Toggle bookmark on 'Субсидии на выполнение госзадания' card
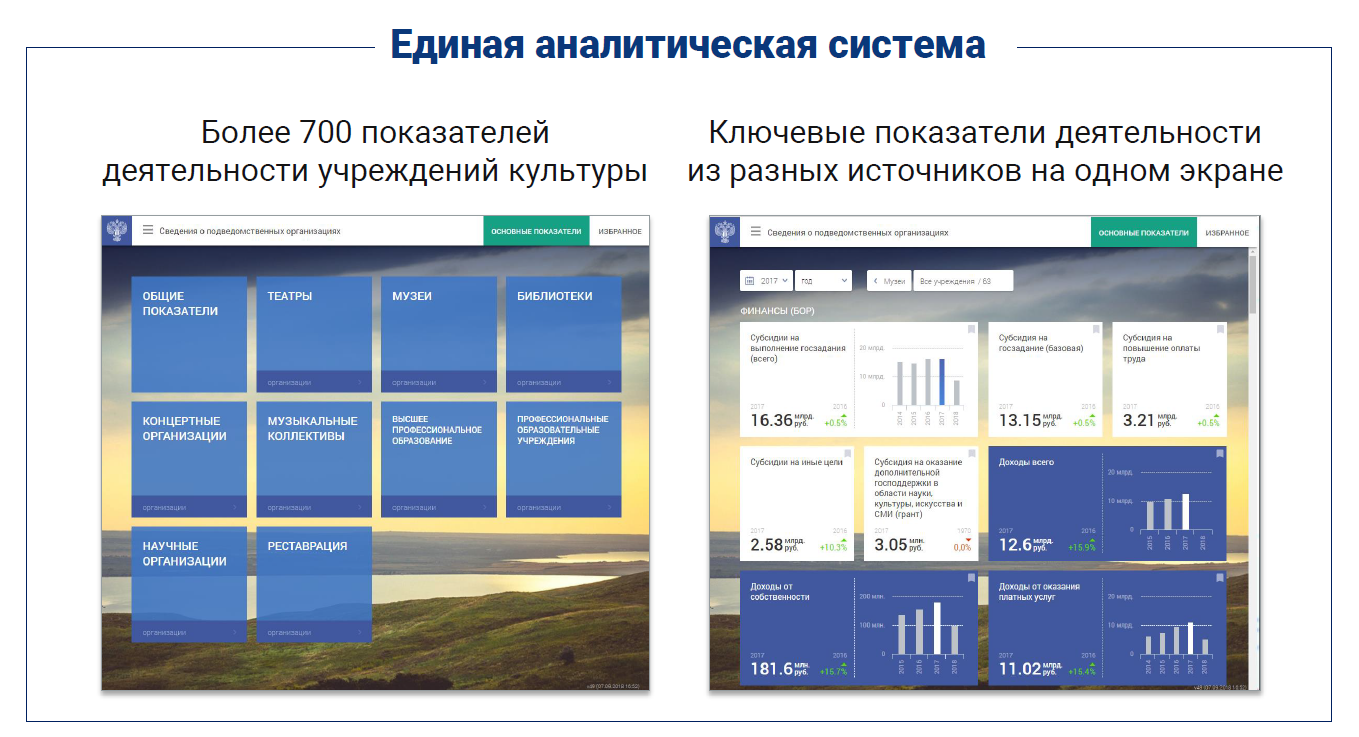Screen dimensions: 1359x737 click(968, 329)
